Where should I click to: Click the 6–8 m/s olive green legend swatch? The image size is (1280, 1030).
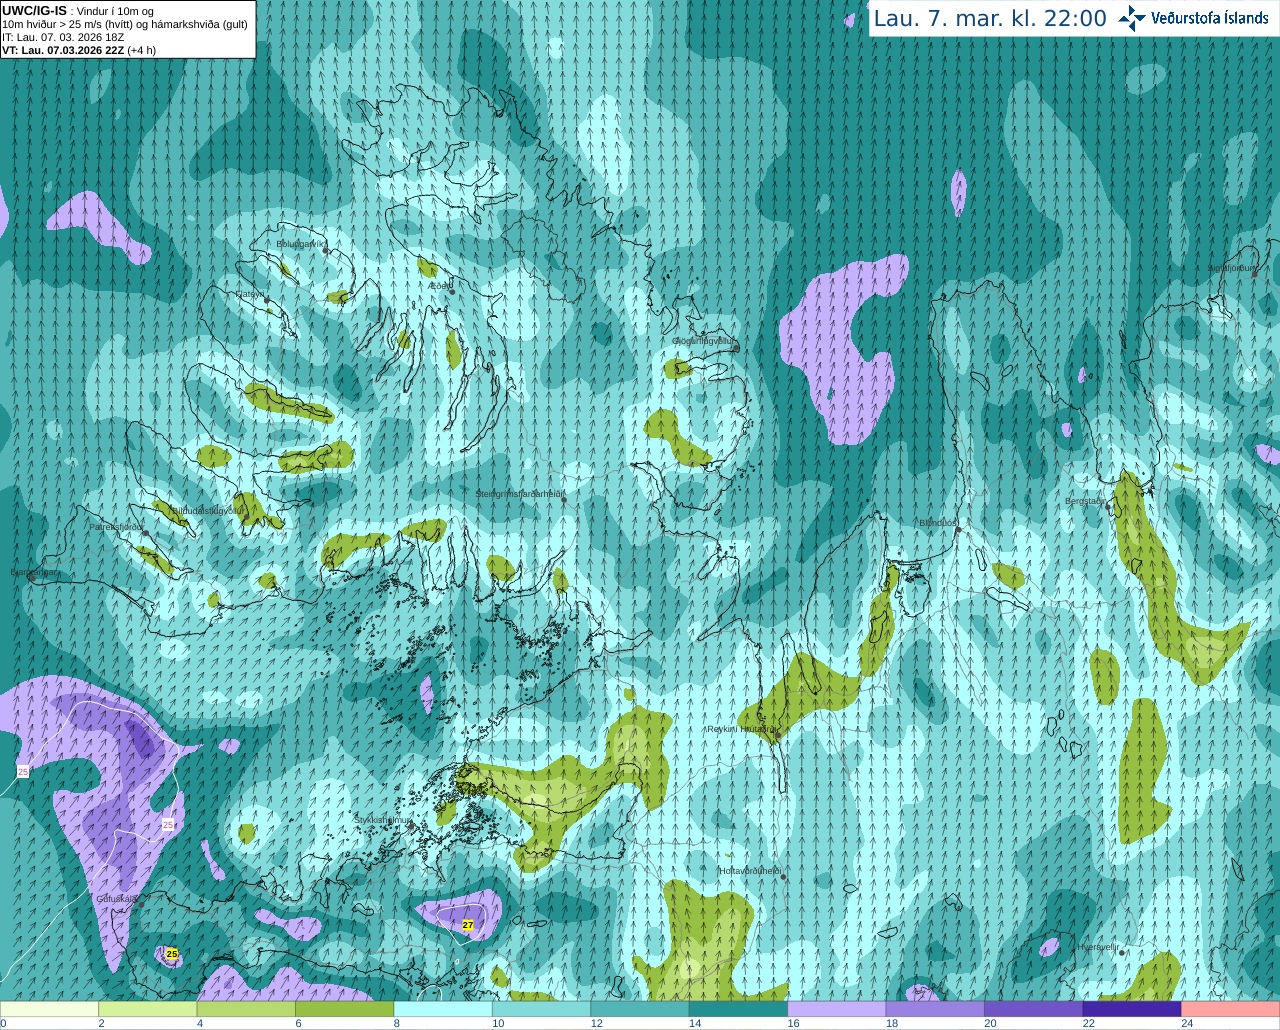[345, 1009]
